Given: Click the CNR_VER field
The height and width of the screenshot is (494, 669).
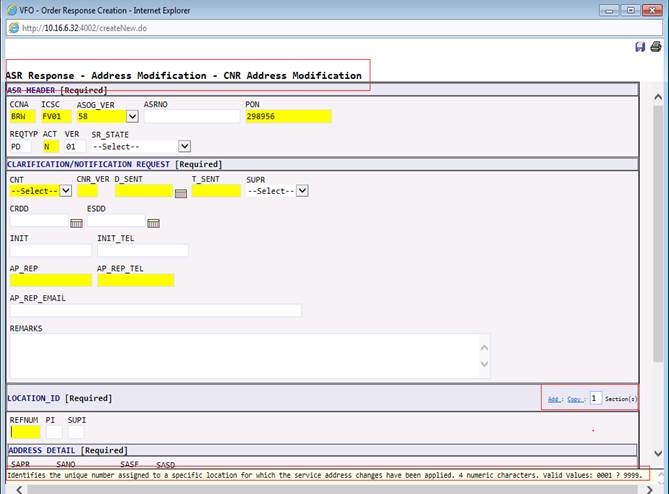Looking at the screenshot, I should 87,191.
